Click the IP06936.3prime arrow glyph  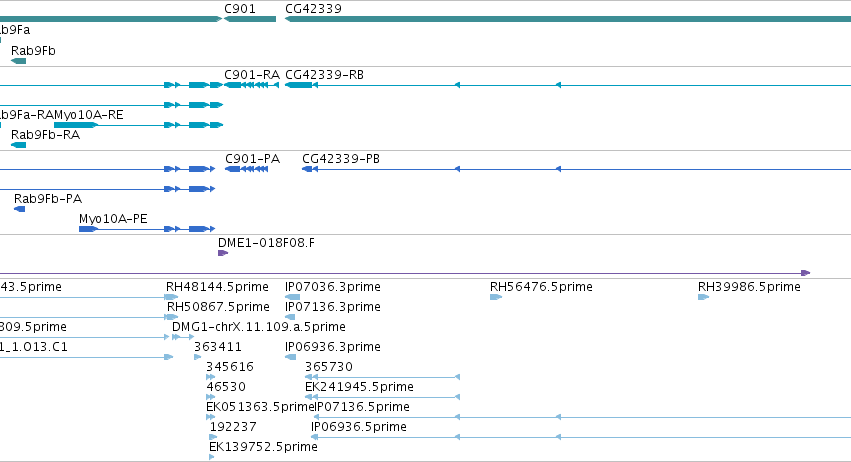290,357
